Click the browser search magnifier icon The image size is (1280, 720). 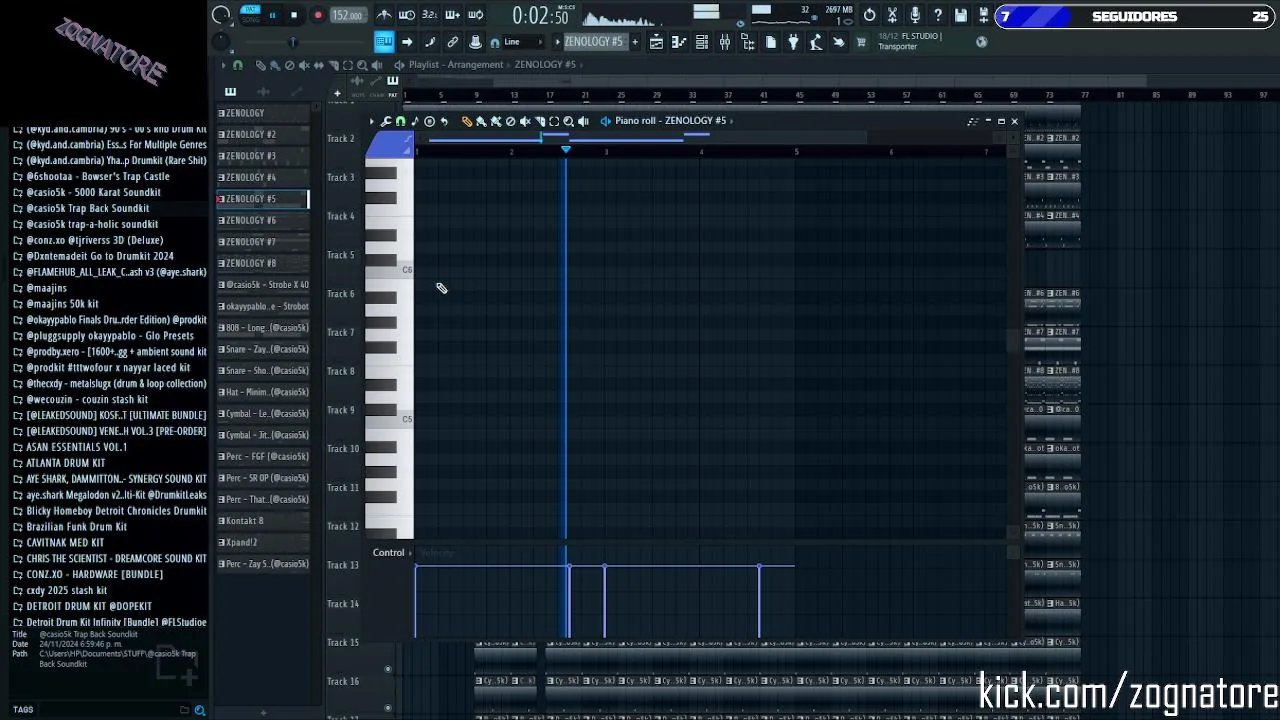pos(200,710)
